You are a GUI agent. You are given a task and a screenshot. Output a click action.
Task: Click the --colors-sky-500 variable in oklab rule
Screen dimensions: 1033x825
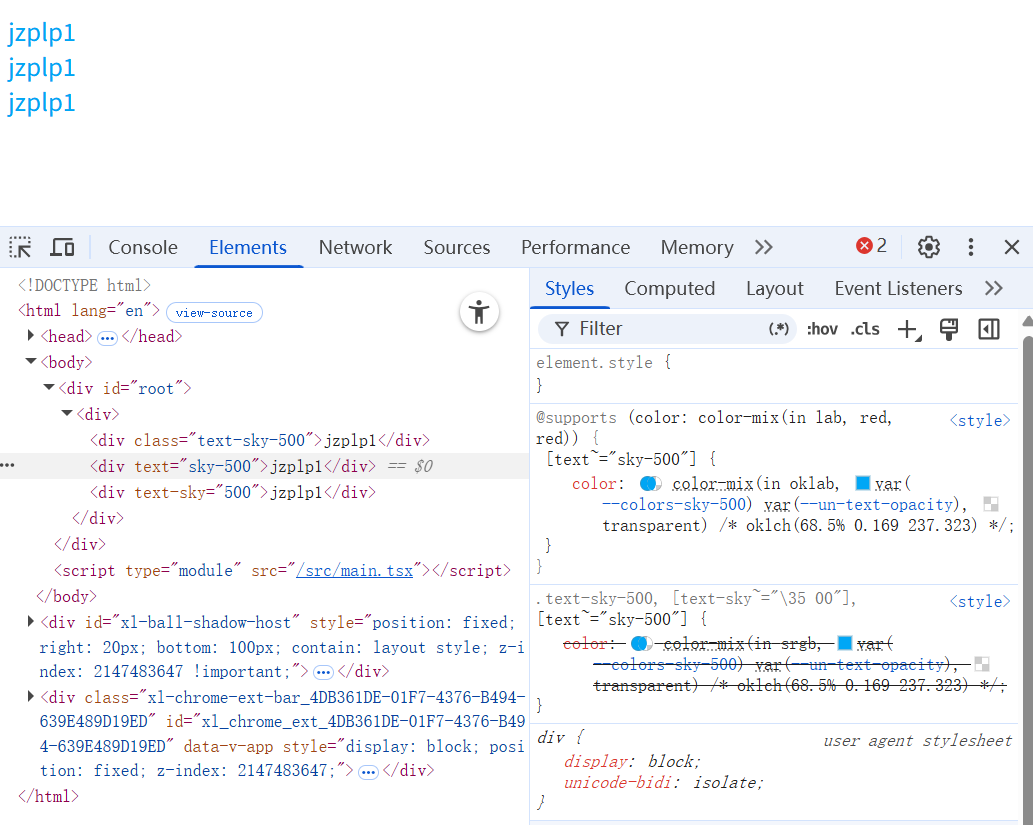(x=673, y=505)
